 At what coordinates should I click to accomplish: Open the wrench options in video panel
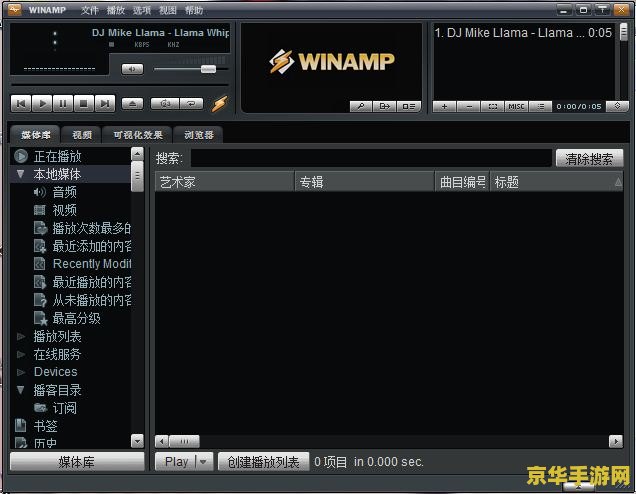tap(361, 106)
